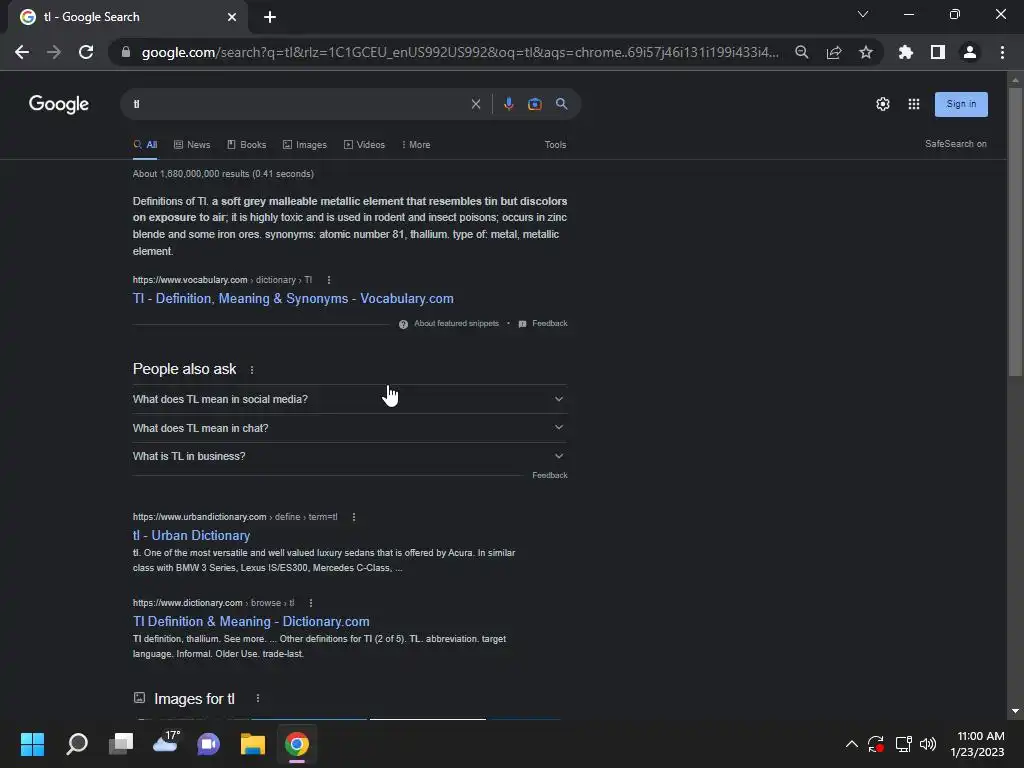Image resolution: width=1024 pixels, height=768 pixels.
Task: Switch to the Books tab
Action: [x=247, y=145]
